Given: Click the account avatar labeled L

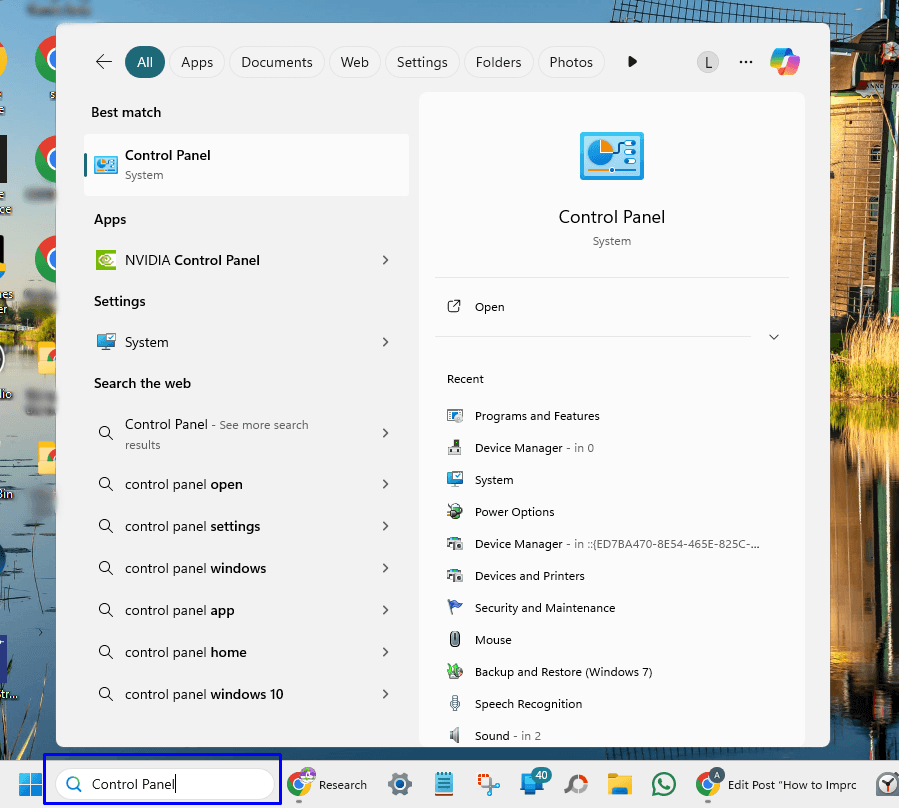Looking at the screenshot, I should (x=708, y=62).
